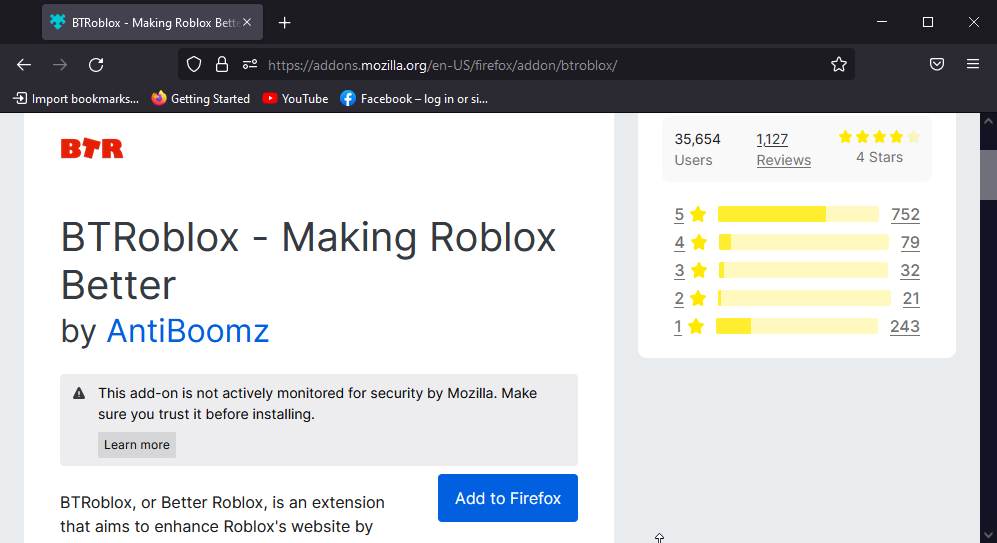The width and height of the screenshot is (997, 543).
Task: Click the BTRoblox - Making Roblox Better title
Action: (308, 261)
